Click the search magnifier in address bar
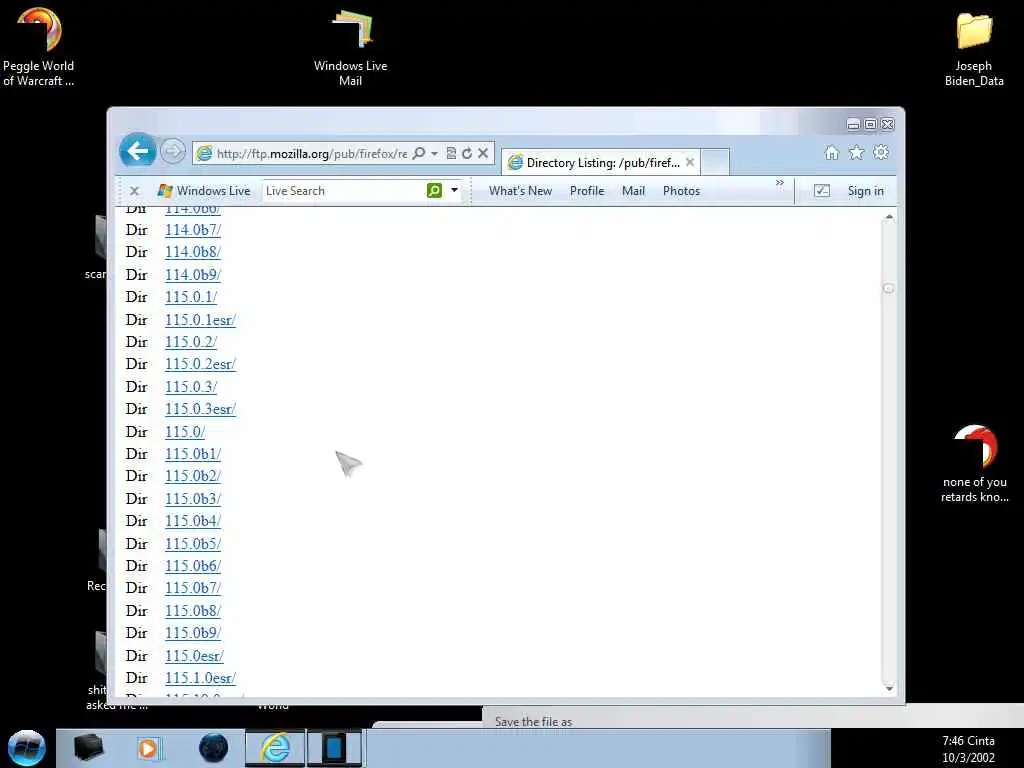The height and width of the screenshot is (768, 1024). point(419,153)
